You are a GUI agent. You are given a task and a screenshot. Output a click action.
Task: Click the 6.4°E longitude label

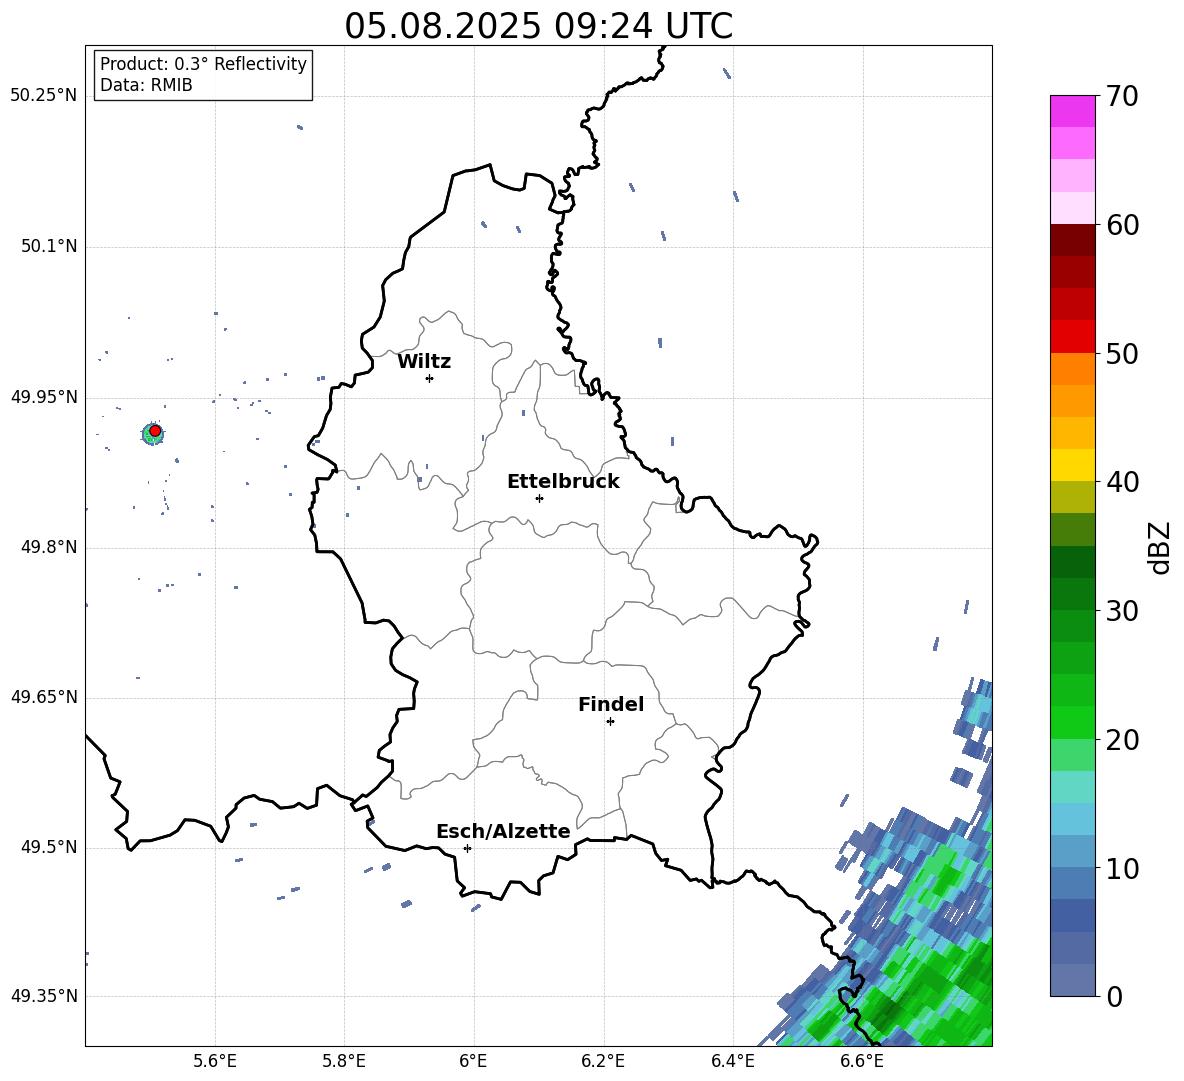pos(732,1061)
